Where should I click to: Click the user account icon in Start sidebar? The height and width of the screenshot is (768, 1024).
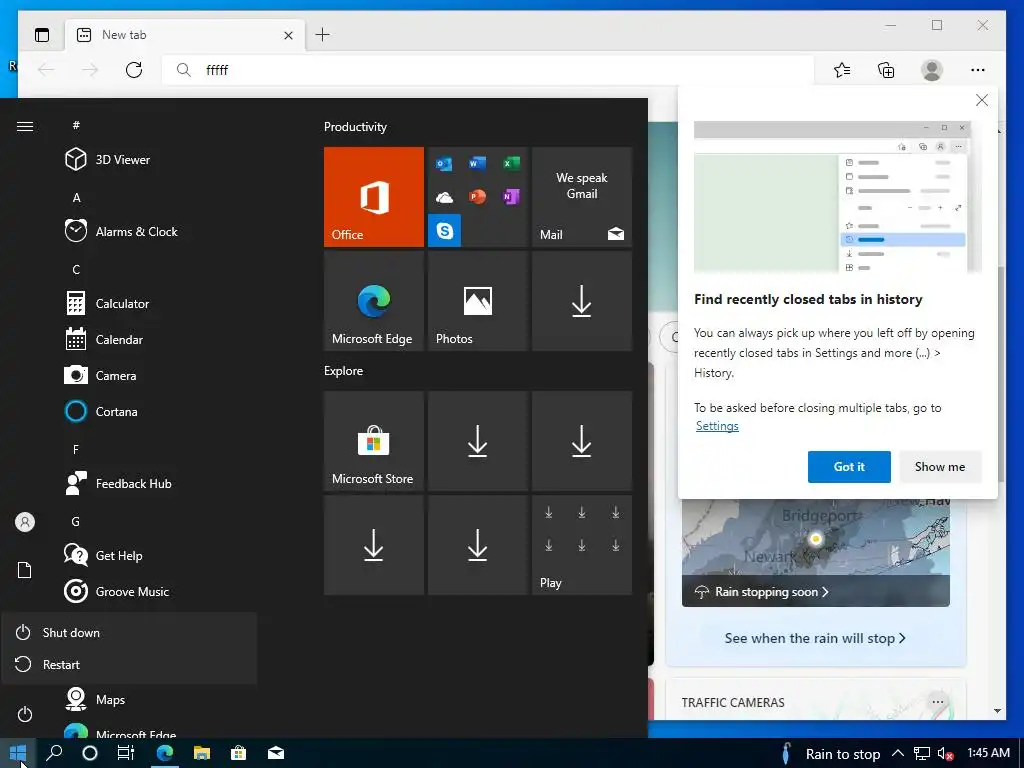coord(25,522)
